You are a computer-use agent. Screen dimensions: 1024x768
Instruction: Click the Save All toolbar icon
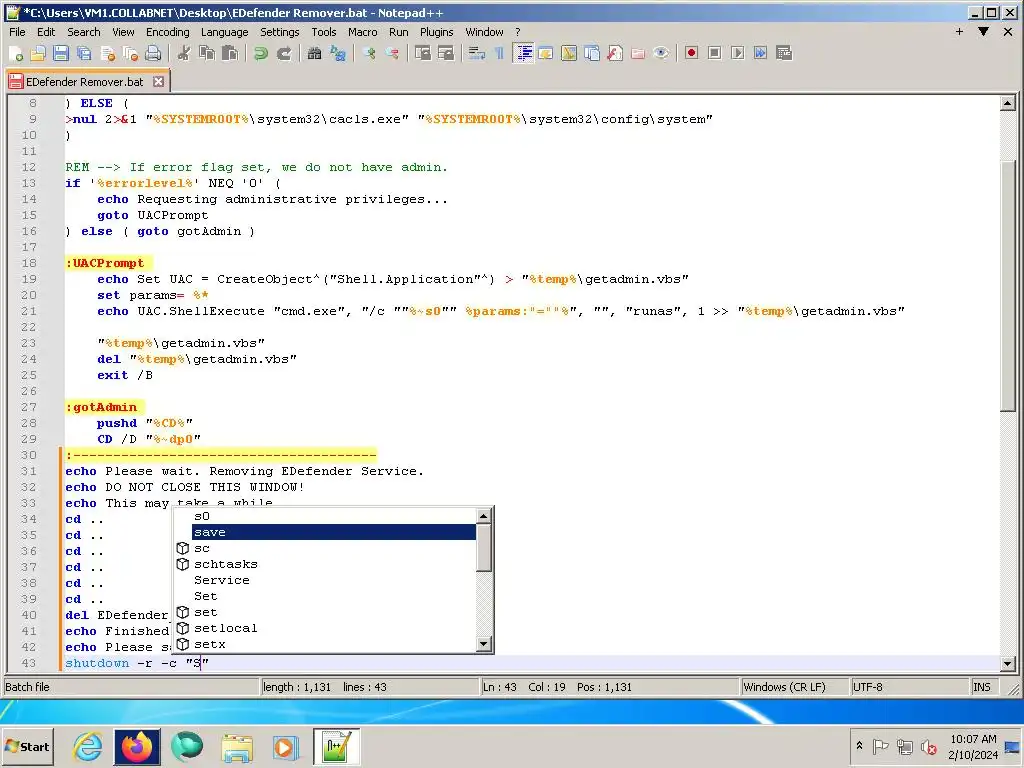pos(84,54)
